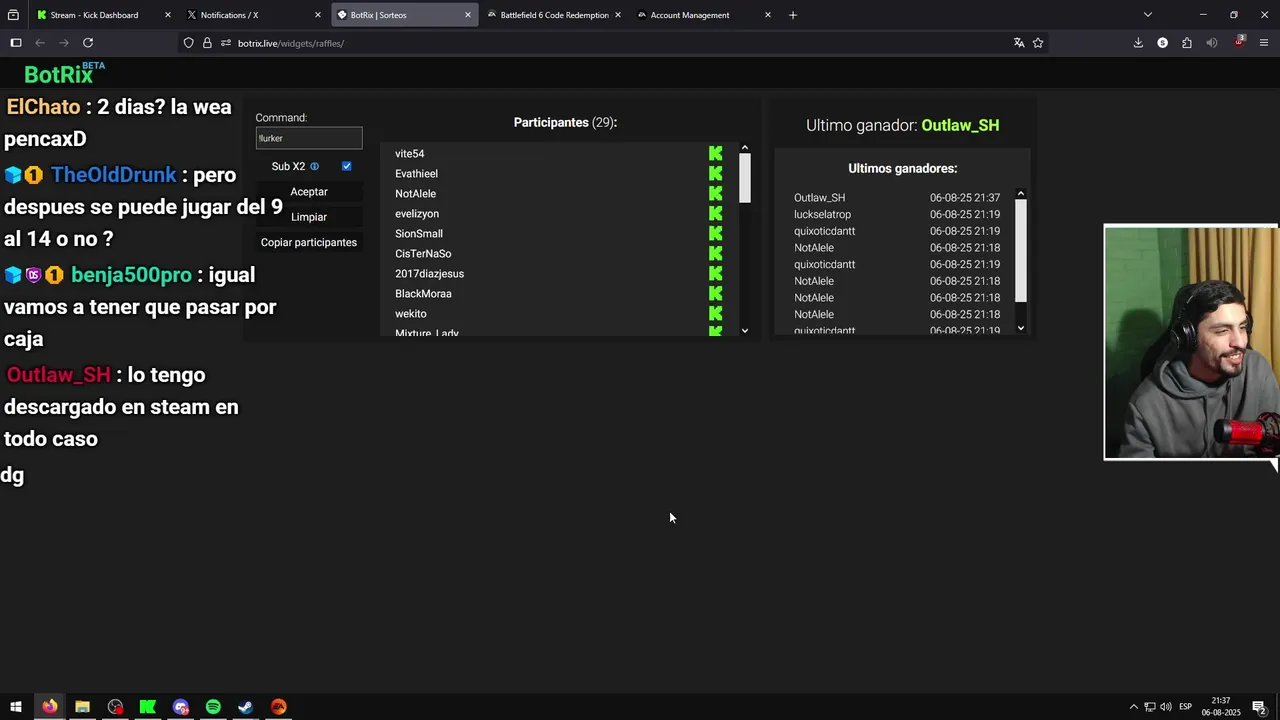Click the Kick icon beside vite54
This screenshot has height=720, width=1280.
[715, 153]
